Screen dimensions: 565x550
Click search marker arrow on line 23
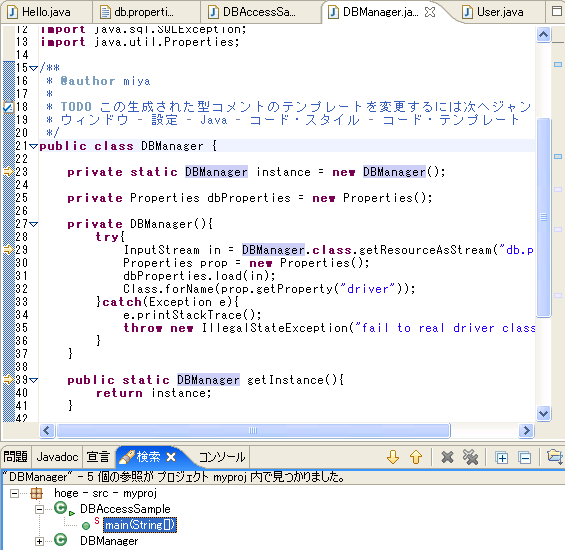pyautogui.click(x=8, y=172)
